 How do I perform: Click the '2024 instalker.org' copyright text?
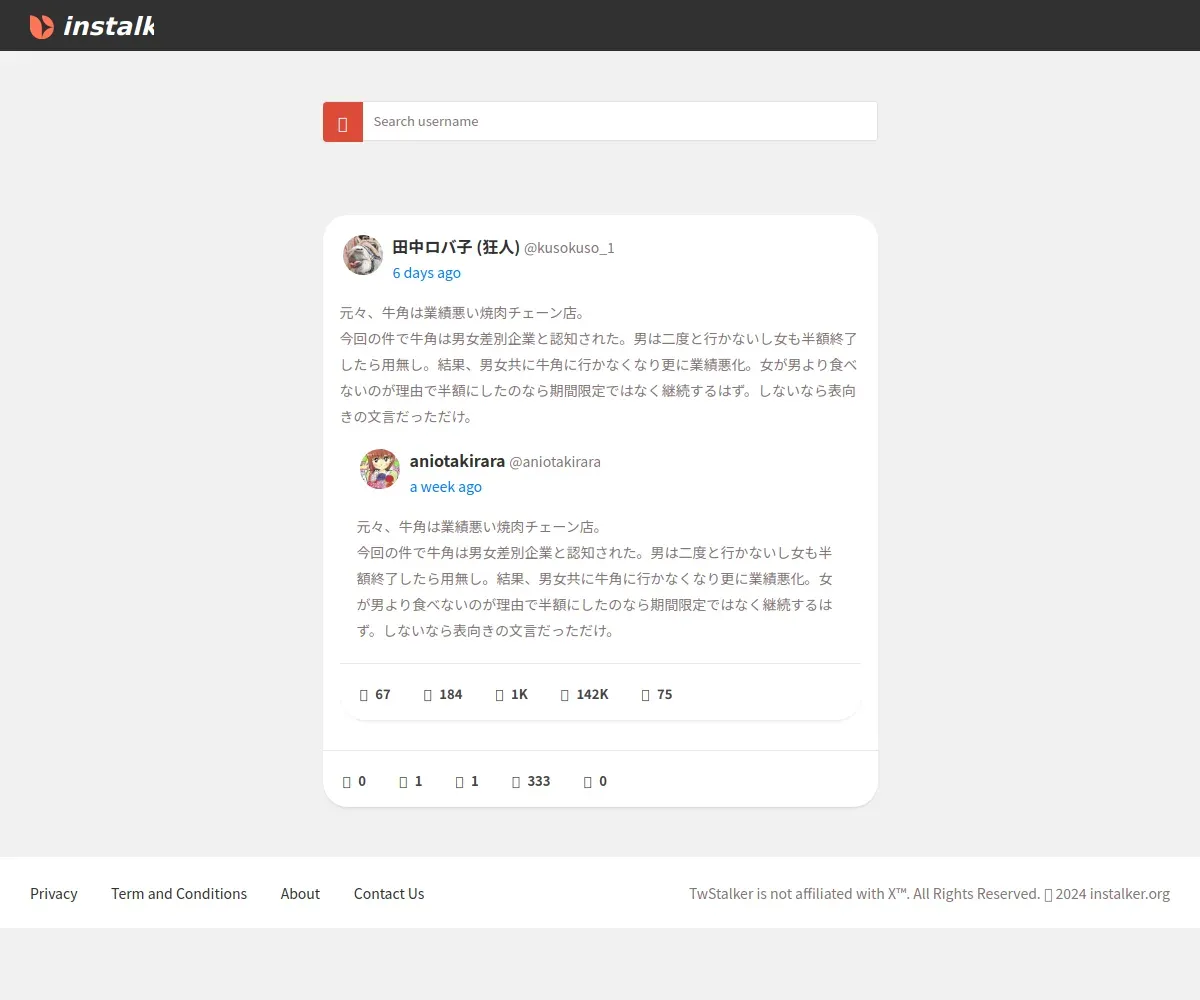pos(1113,894)
